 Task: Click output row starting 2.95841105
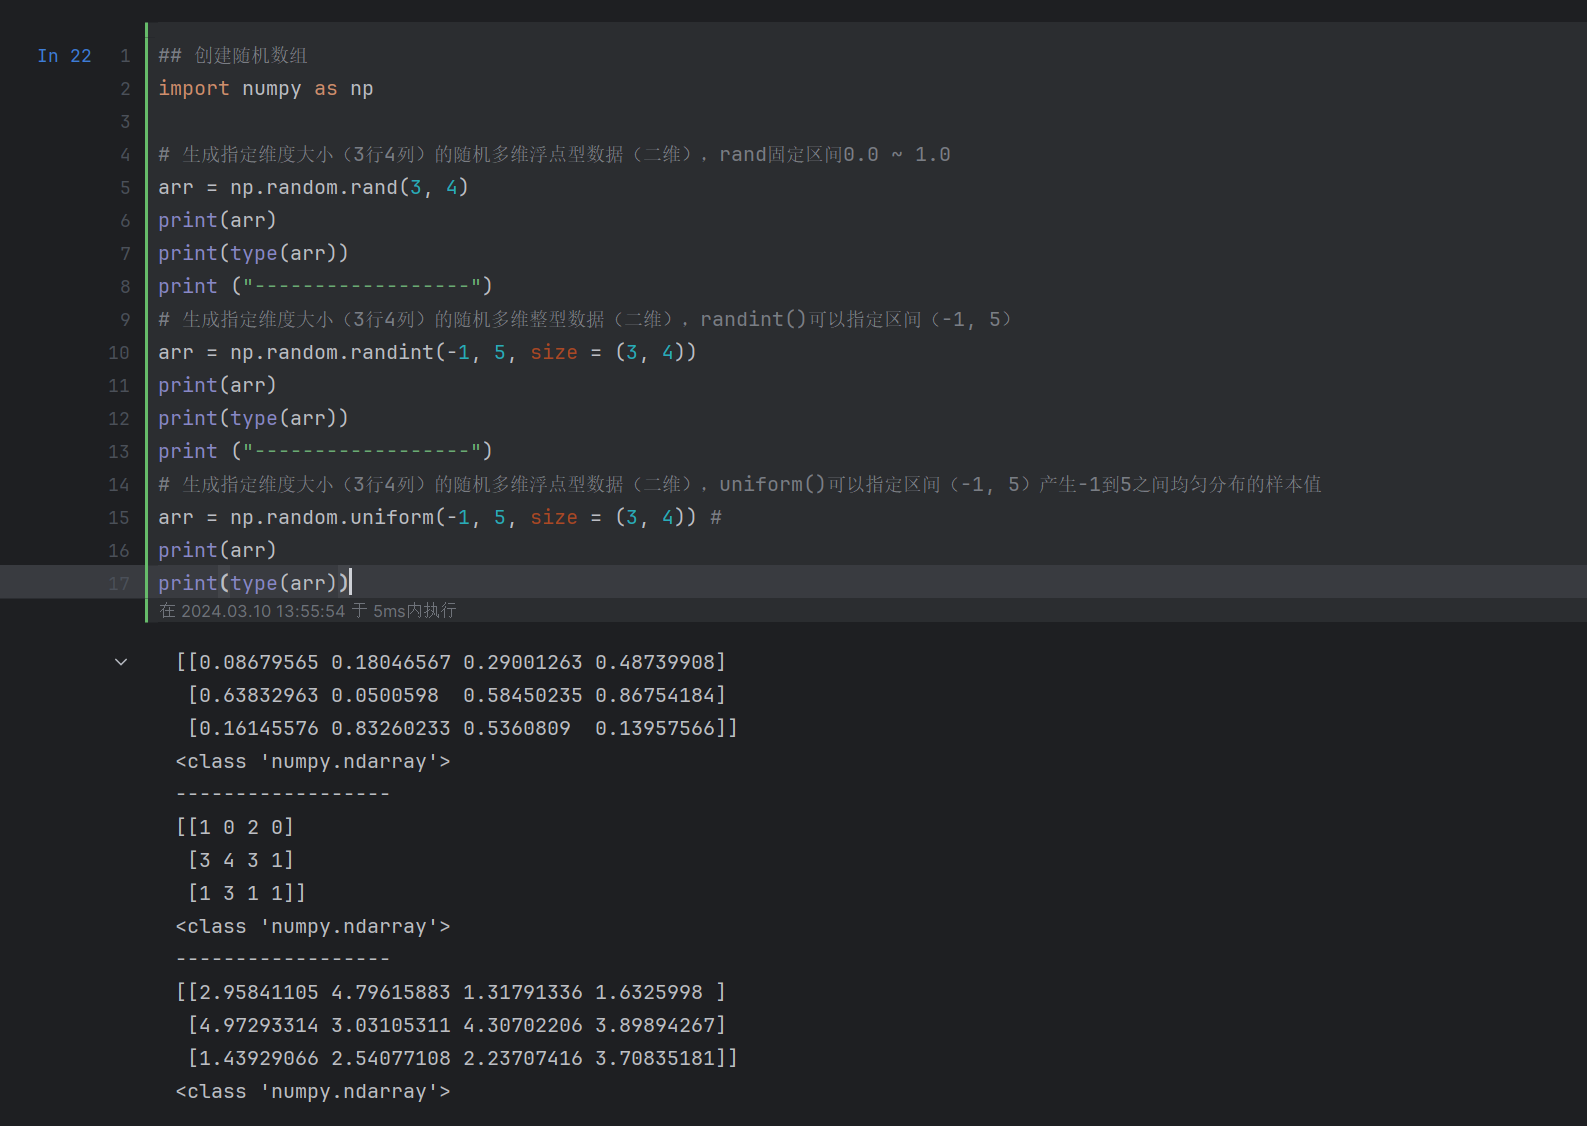(451, 993)
